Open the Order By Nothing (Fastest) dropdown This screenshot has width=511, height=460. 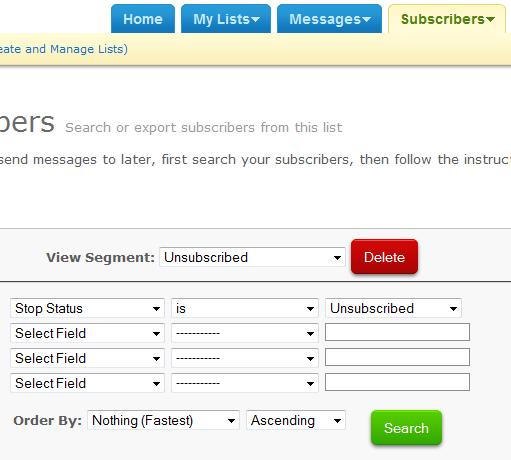(x=163, y=420)
